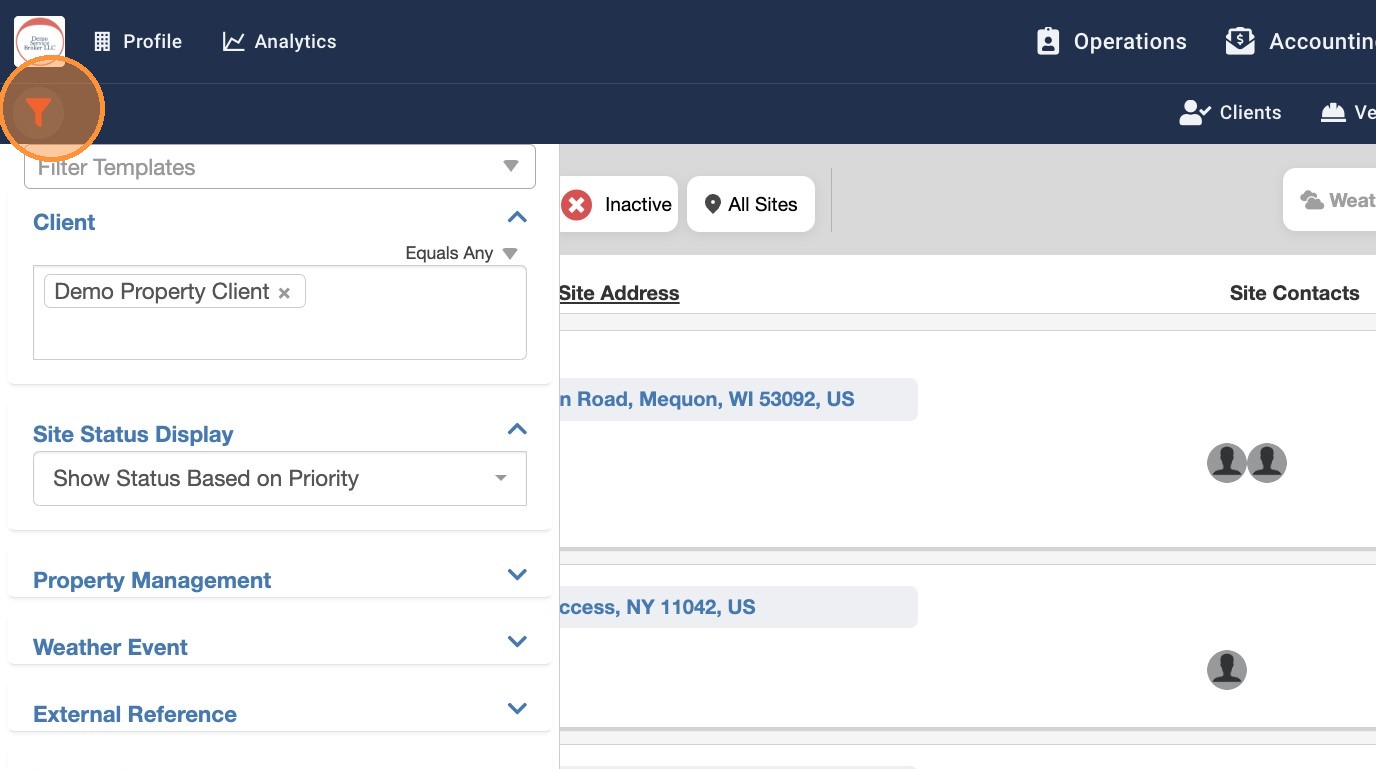Toggle the Inactive sites filter
Viewport: 1376px width, 769px height.
(x=618, y=204)
